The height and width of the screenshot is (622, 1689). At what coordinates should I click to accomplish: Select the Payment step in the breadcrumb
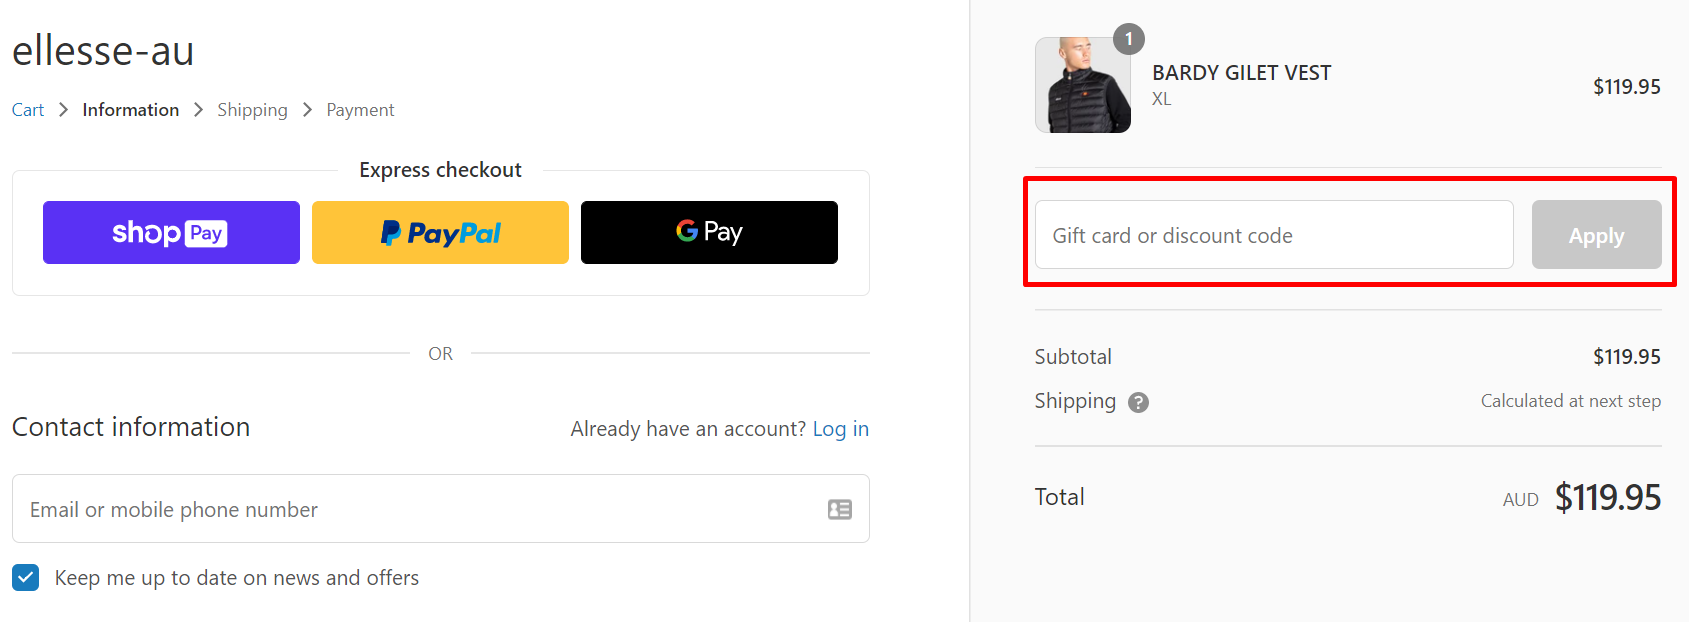click(360, 109)
